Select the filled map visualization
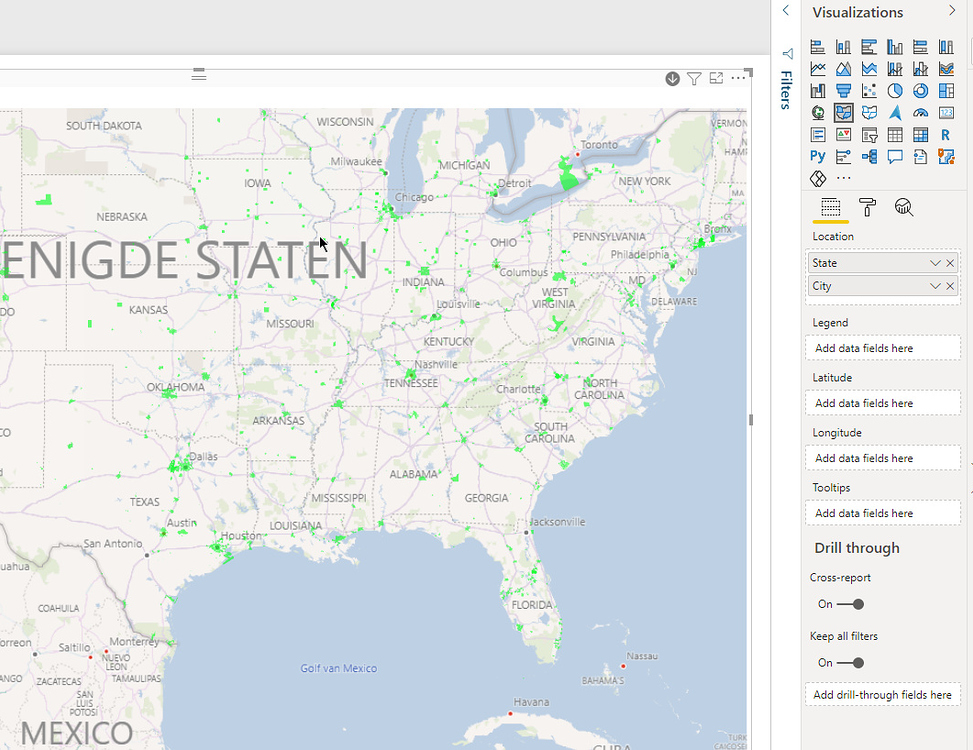This screenshot has width=973, height=750. (x=844, y=112)
